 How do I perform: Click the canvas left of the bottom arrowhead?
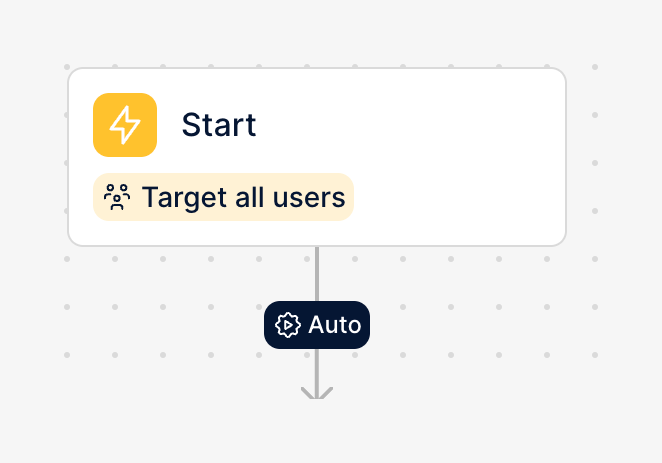(x=200, y=410)
